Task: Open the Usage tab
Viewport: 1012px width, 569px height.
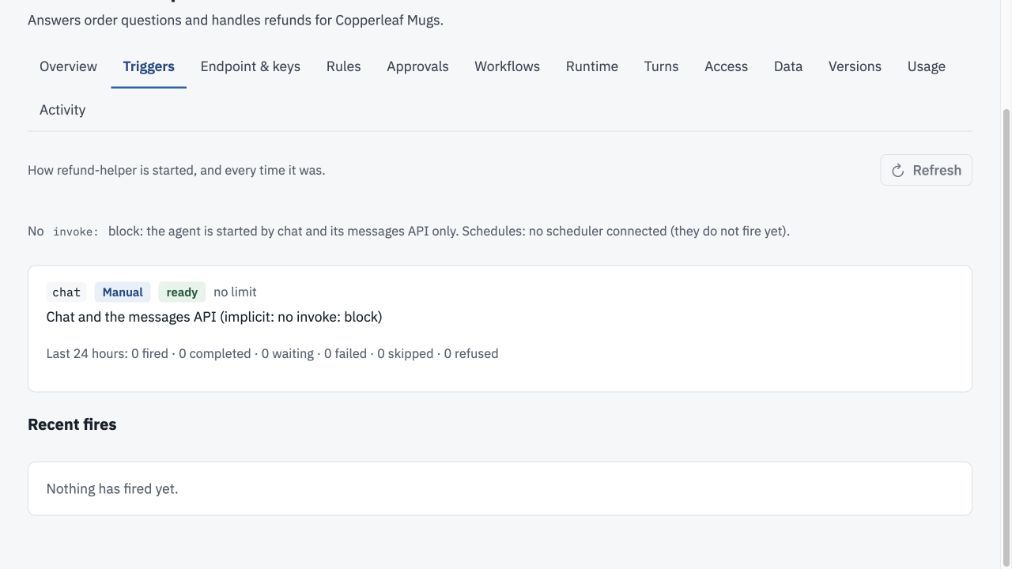Action: (x=926, y=66)
